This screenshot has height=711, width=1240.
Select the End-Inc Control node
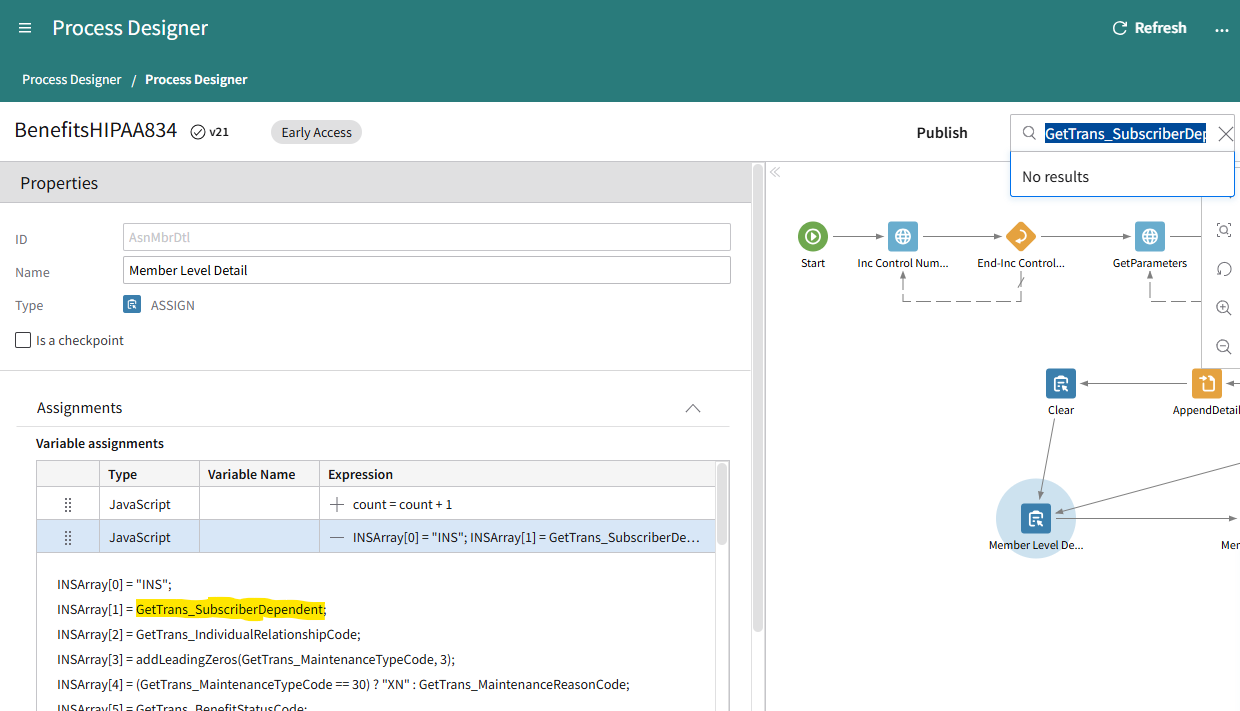click(x=1020, y=237)
